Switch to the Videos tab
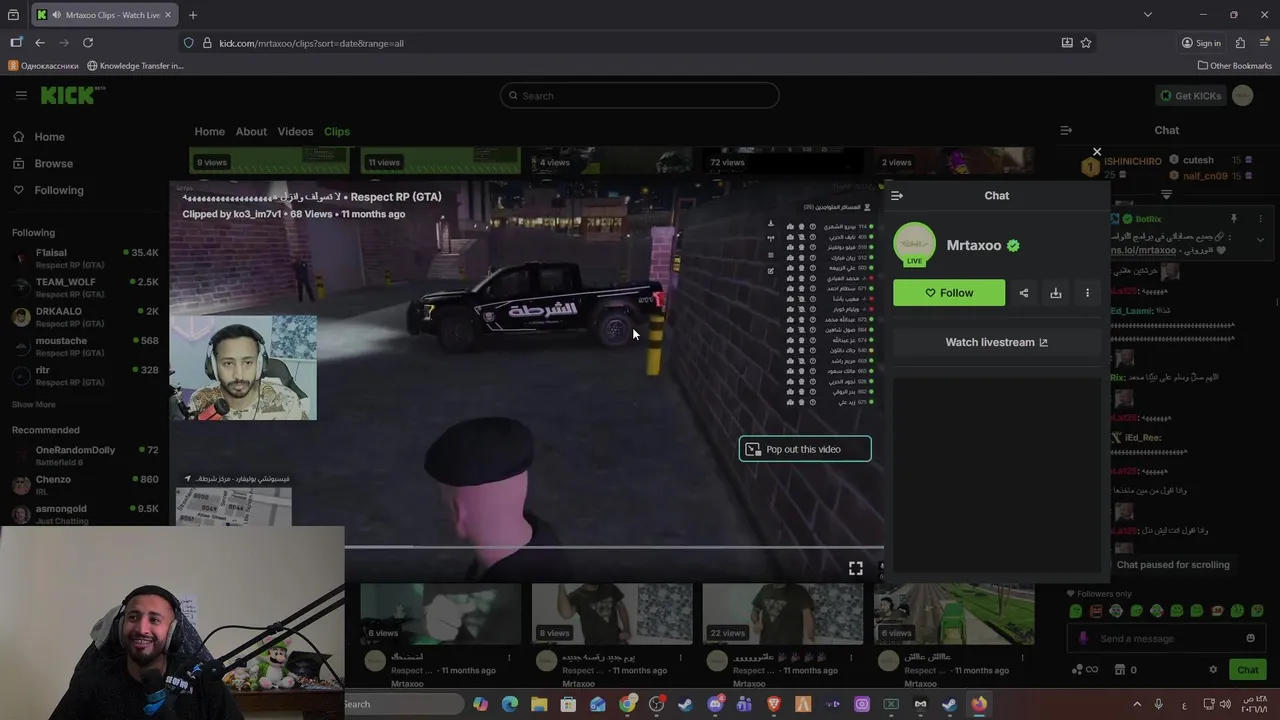This screenshot has height=720, width=1280. (295, 131)
